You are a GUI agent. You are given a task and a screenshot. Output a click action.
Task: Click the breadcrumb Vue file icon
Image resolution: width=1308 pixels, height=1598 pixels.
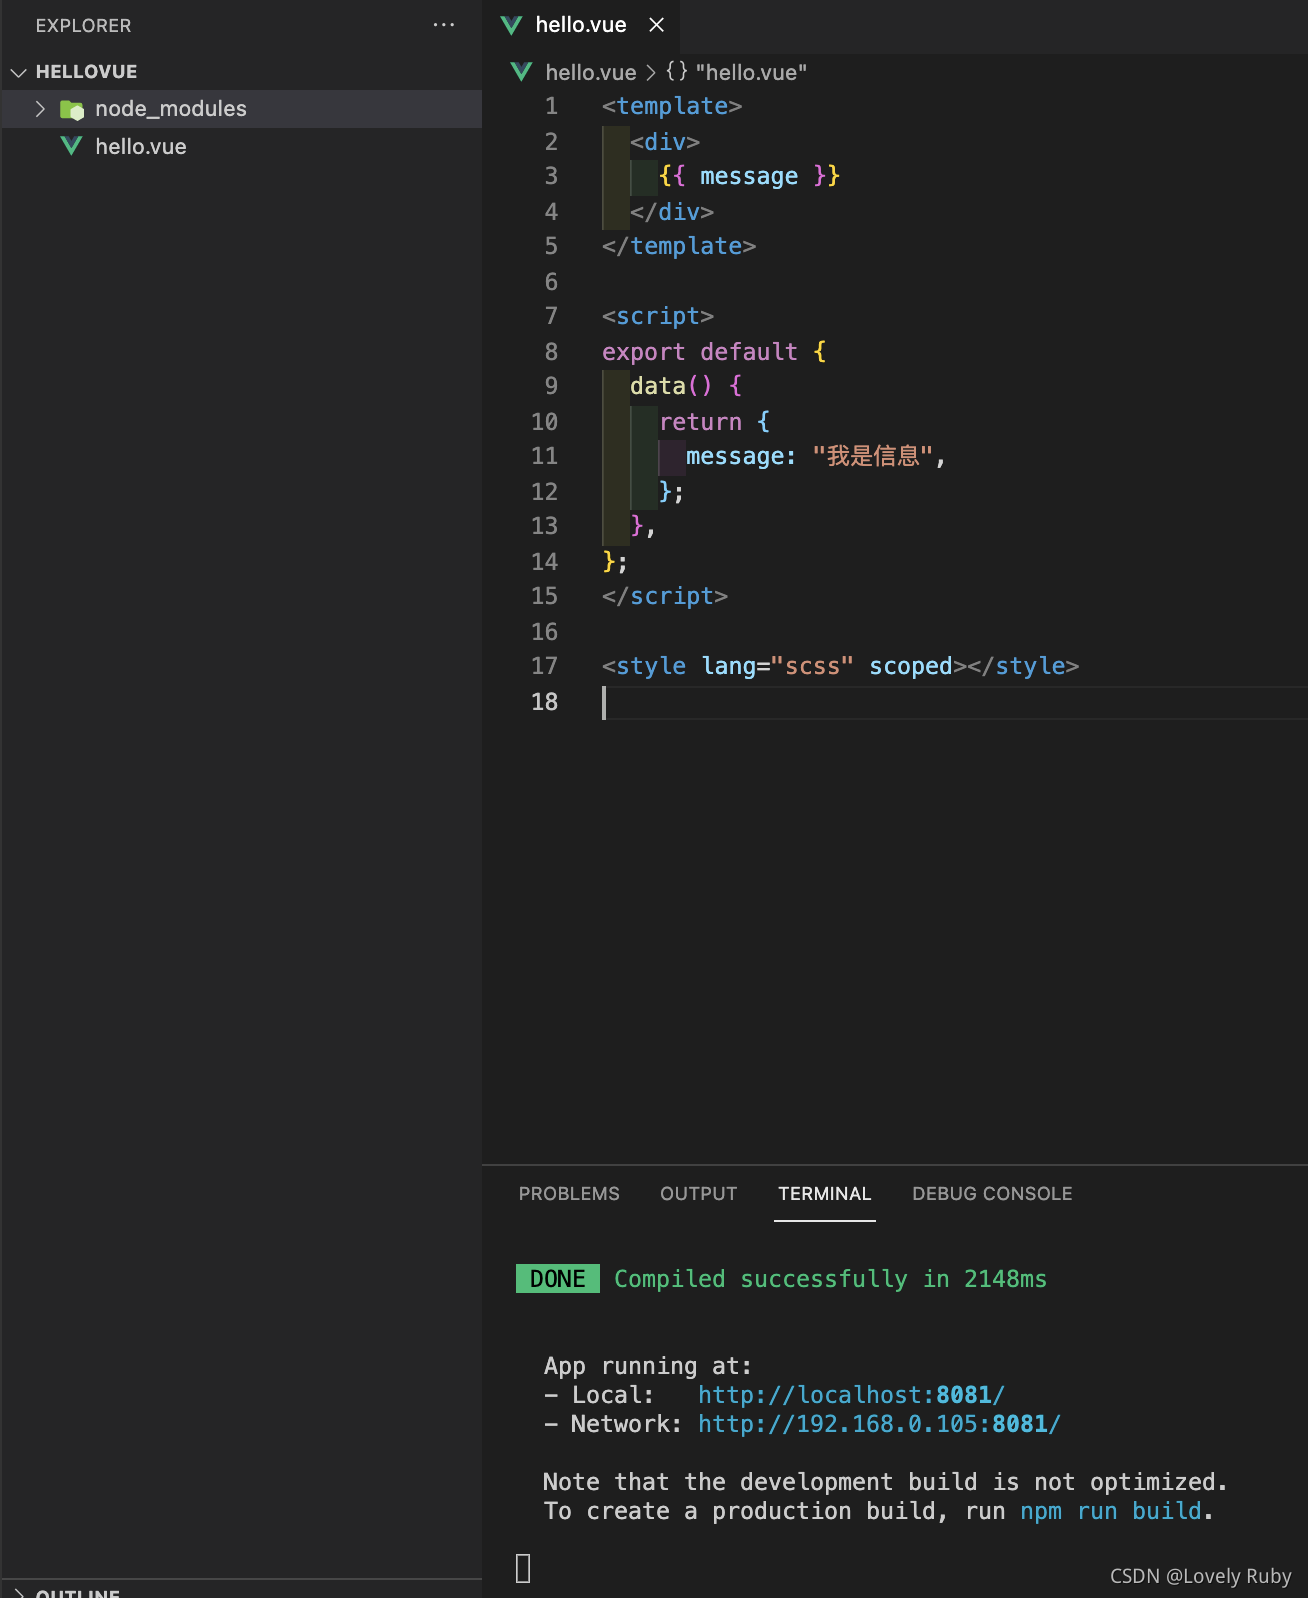coord(521,71)
